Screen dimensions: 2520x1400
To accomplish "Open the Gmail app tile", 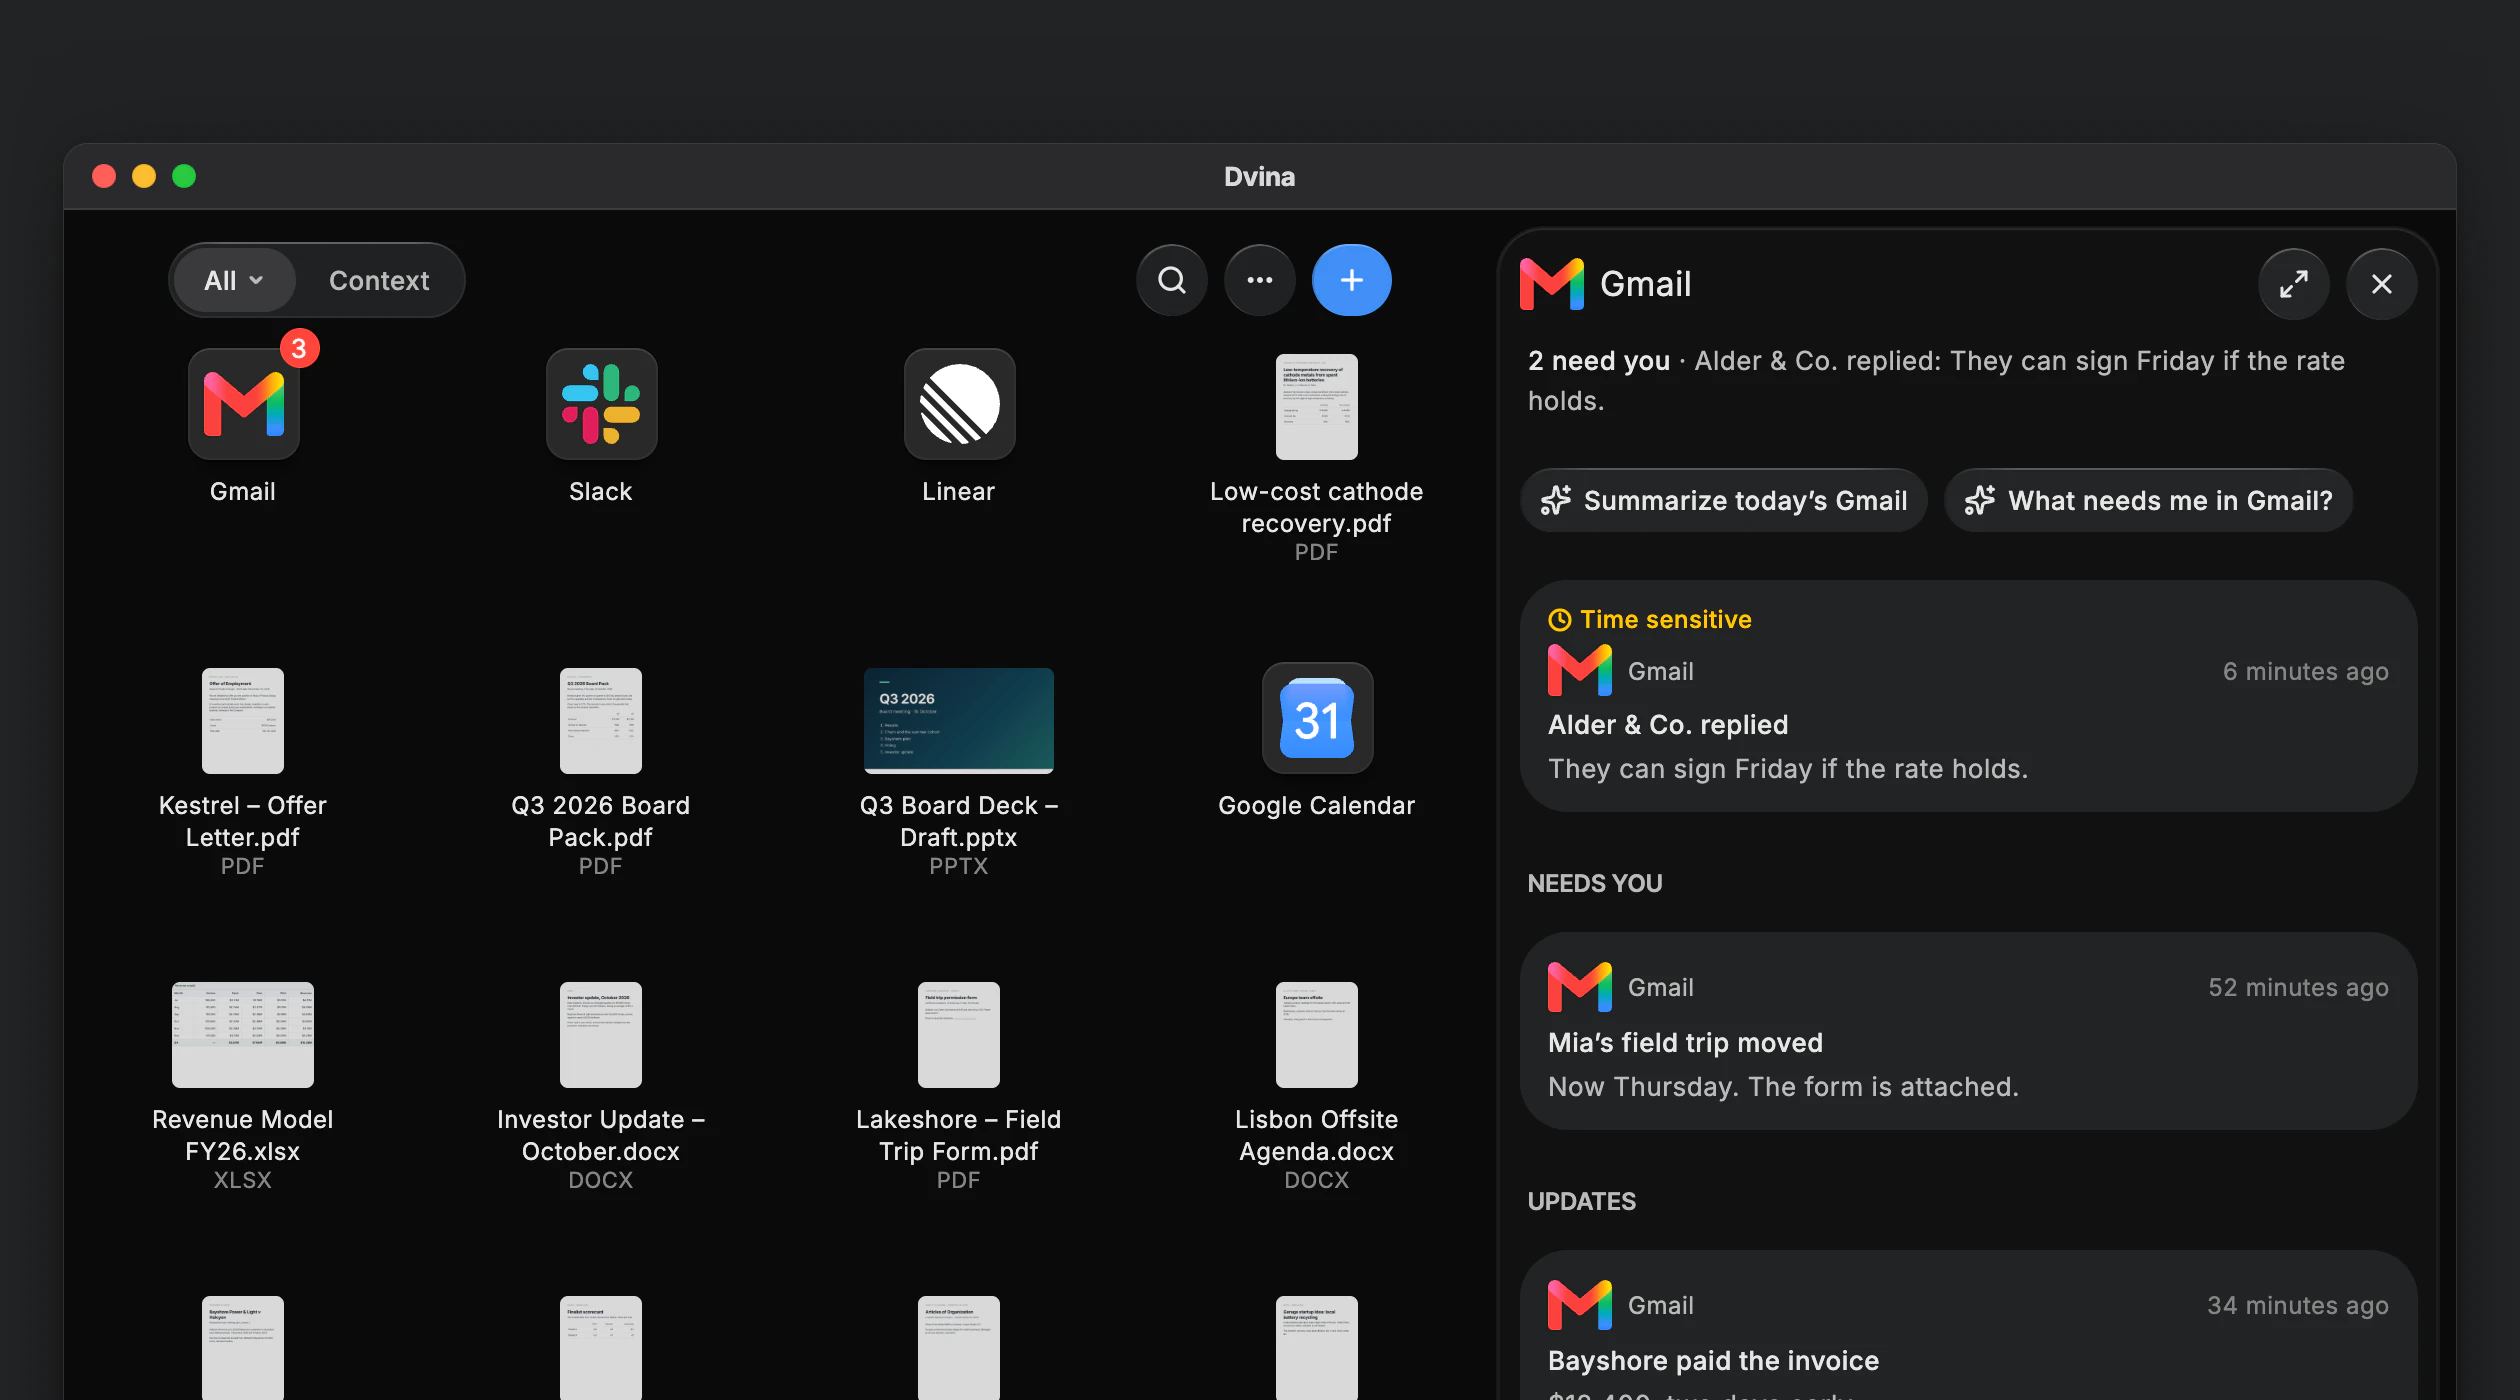I will [243, 404].
